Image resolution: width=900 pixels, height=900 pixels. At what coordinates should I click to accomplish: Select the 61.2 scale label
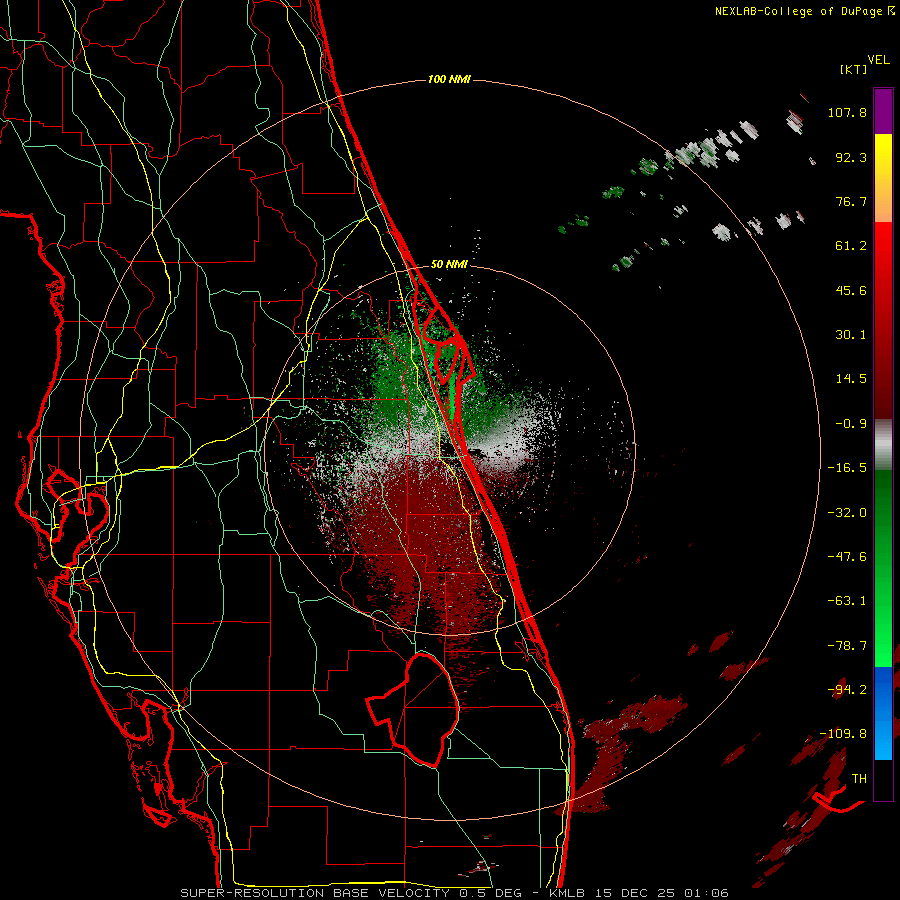tap(851, 246)
